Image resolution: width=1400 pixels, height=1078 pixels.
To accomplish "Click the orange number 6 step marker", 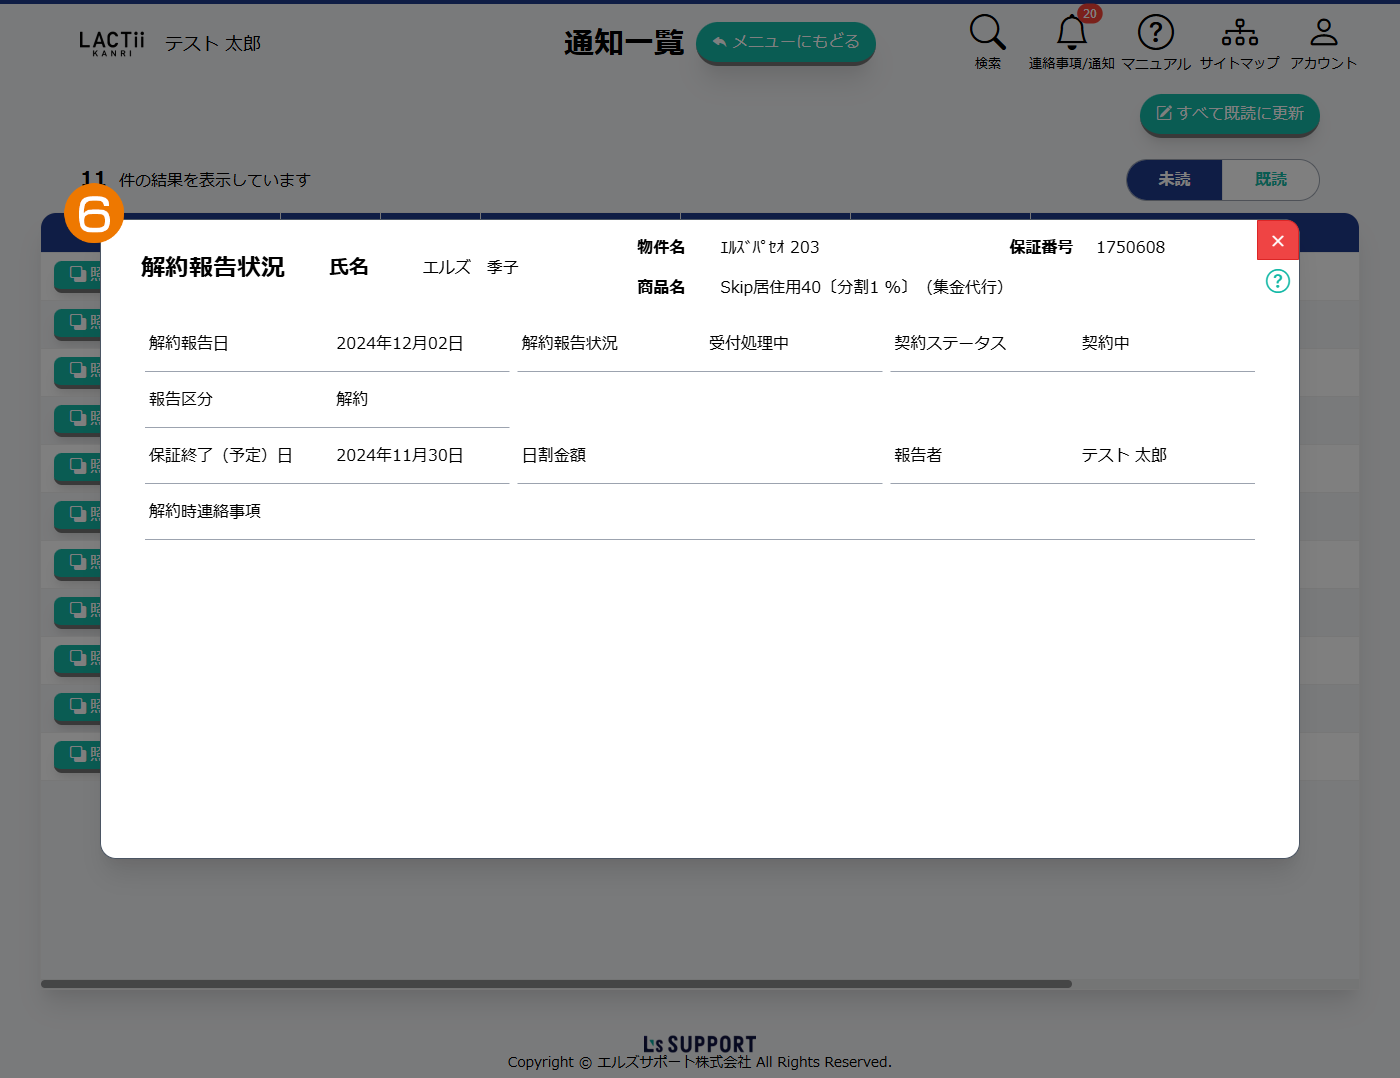I will (94, 214).
